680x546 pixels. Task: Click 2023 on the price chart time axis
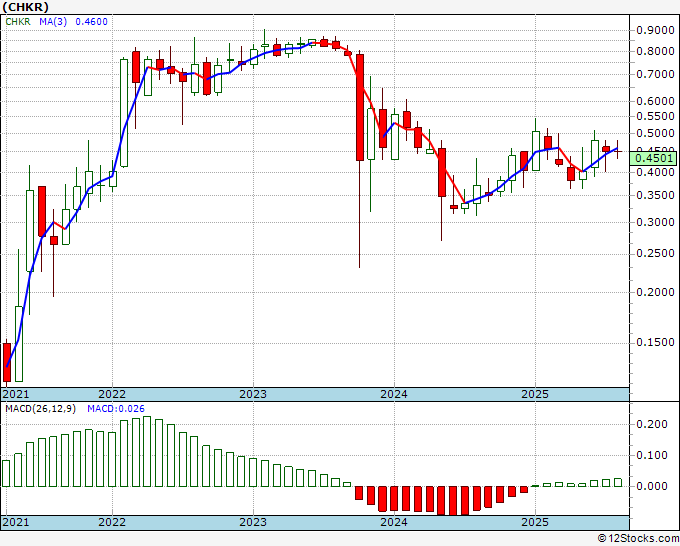click(253, 394)
